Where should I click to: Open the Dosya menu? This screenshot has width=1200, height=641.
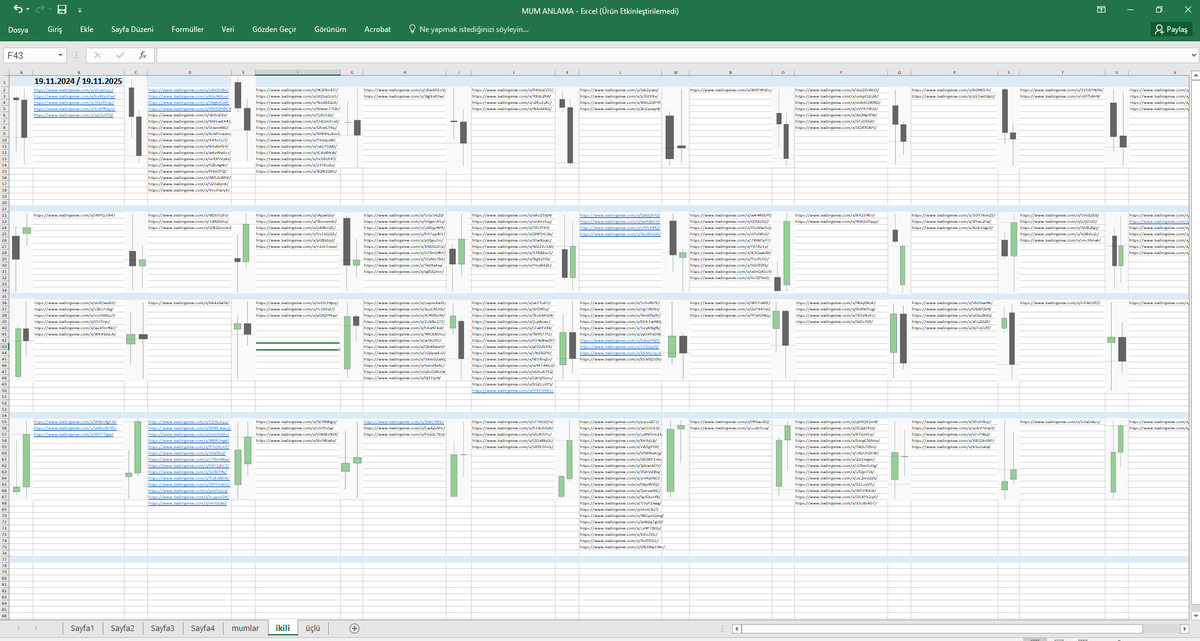18,30
